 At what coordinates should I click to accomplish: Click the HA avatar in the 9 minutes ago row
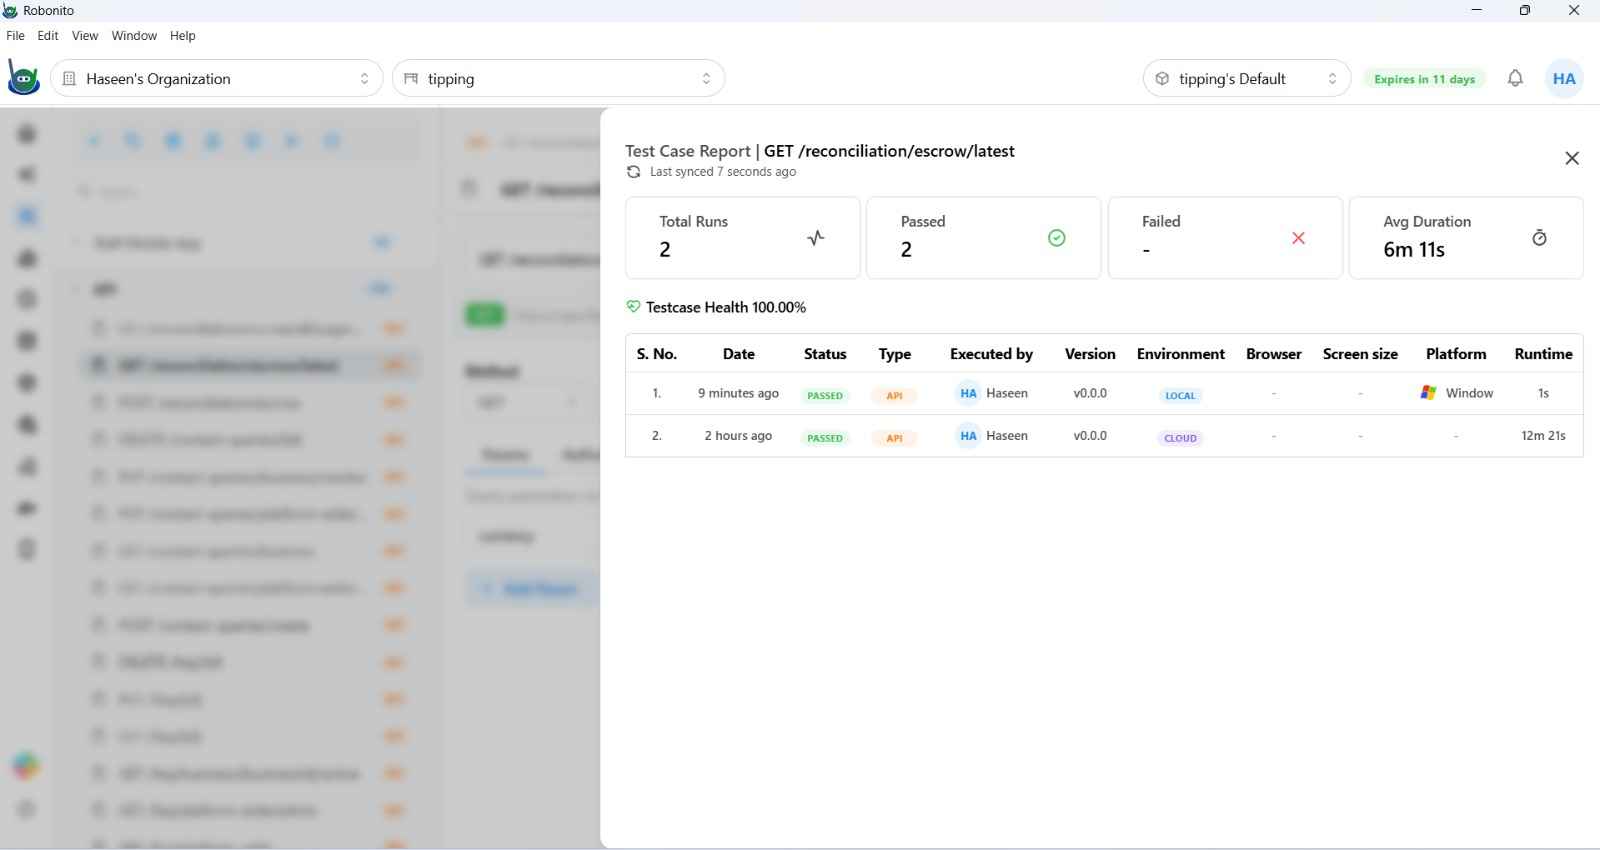point(968,393)
